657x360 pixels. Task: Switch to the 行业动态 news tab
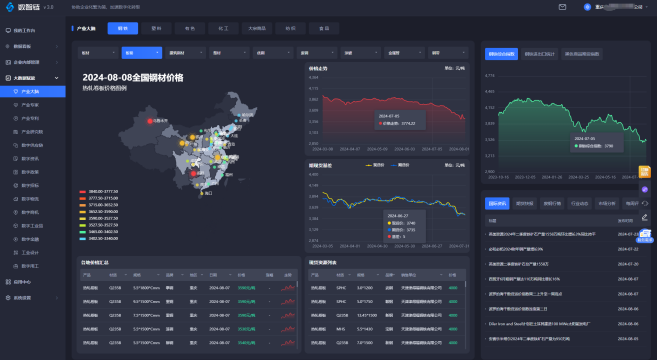pos(579,203)
